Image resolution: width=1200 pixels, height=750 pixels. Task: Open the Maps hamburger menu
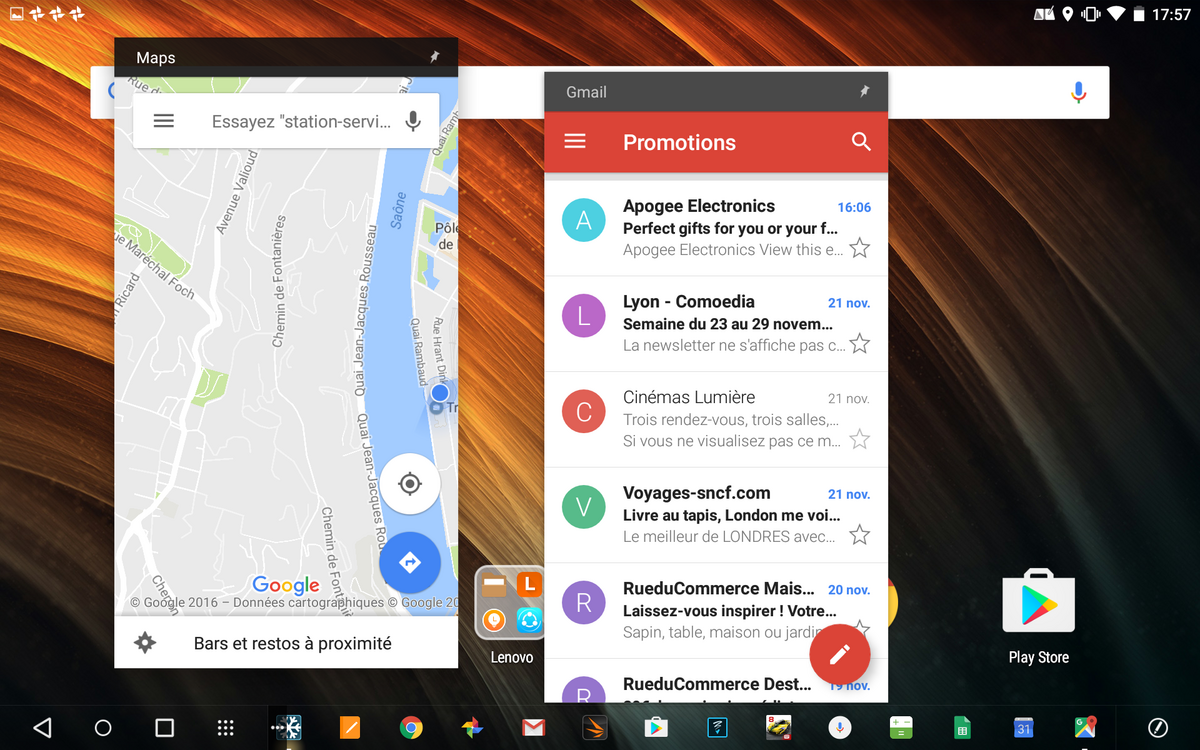164,121
